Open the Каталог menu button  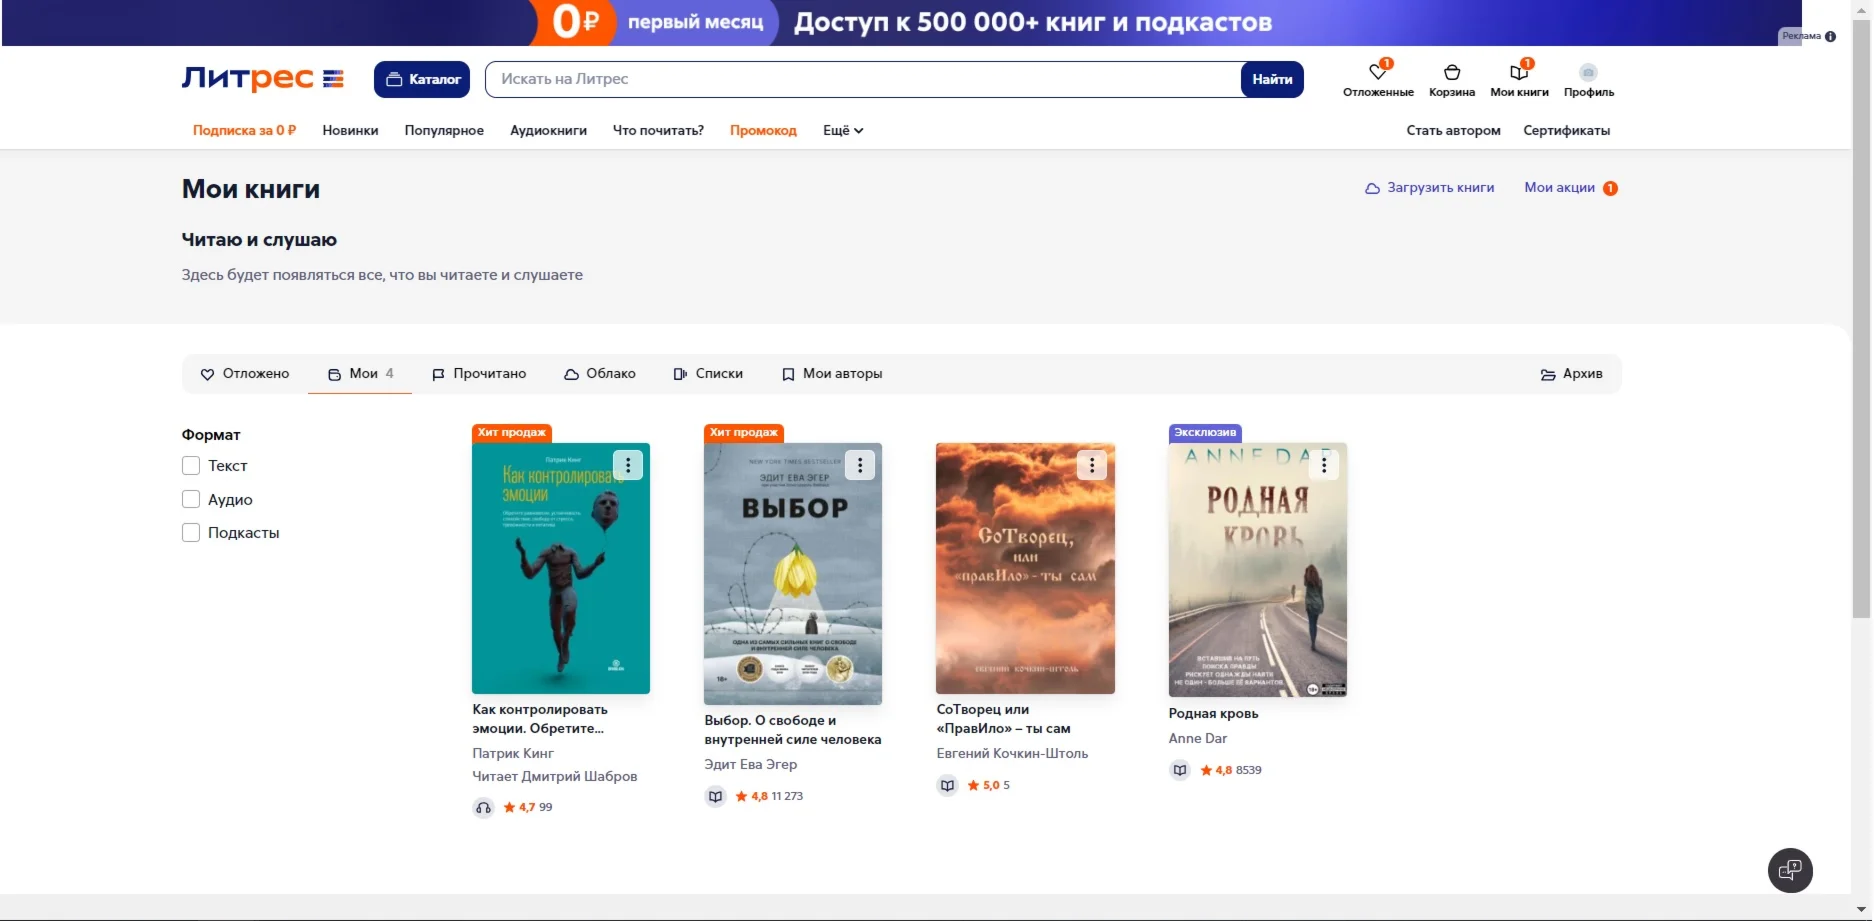(422, 79)
